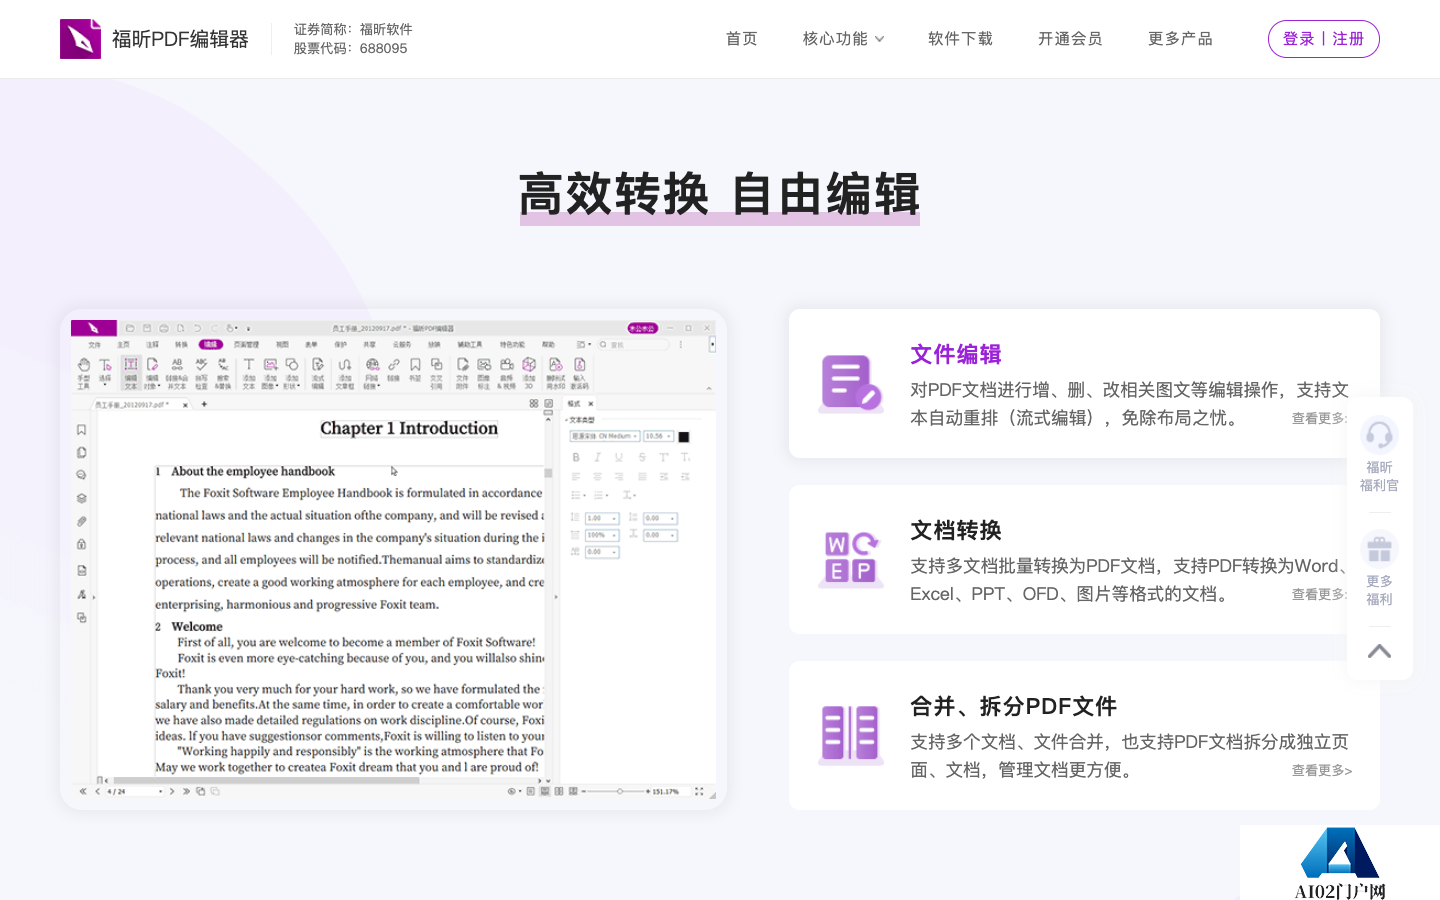Click the vertical scrollbar in editor preview
The height and width of the screenshot is (900, 1440).
tap(548, 600)
